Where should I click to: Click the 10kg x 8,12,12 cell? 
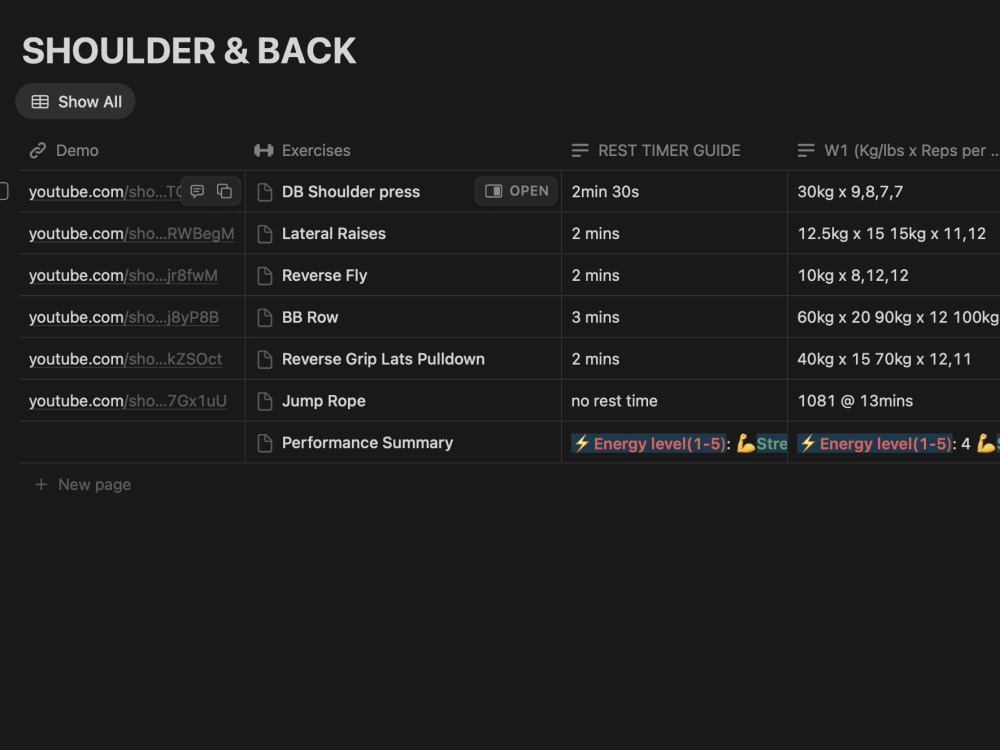pos(893,276)
